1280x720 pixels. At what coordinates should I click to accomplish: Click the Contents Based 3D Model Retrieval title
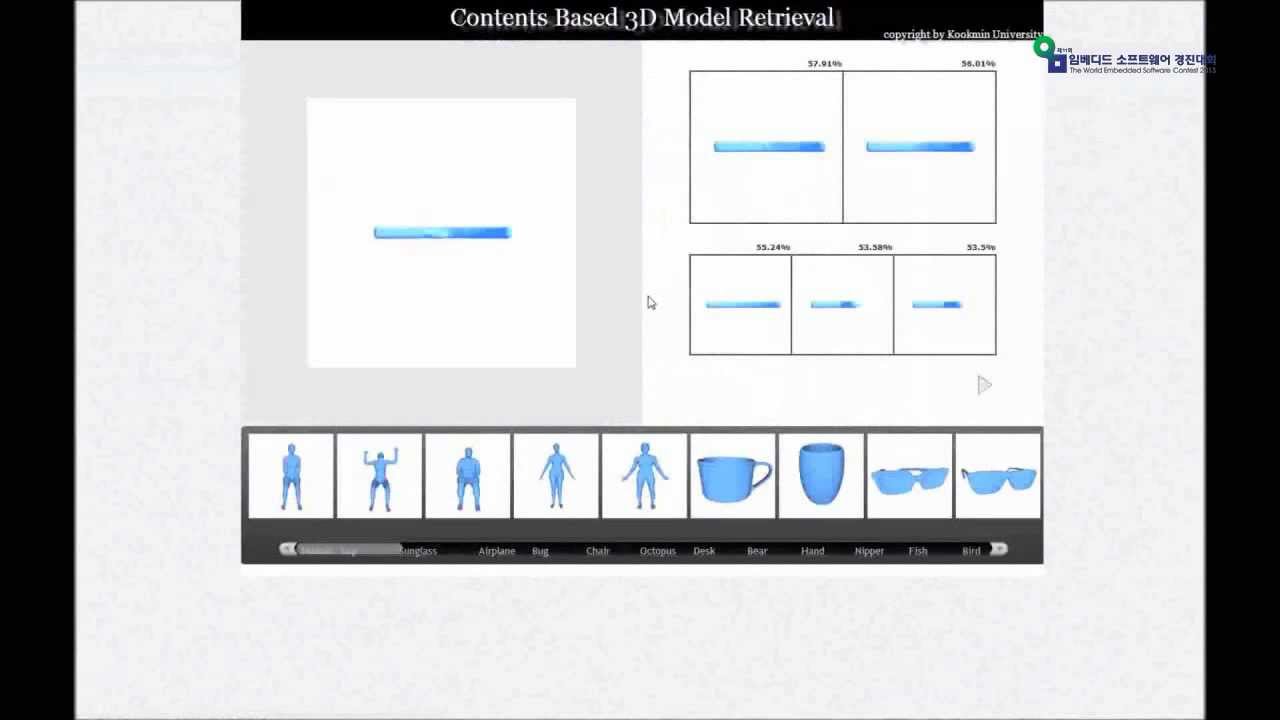pyautogui.click(x=642, y=18)
